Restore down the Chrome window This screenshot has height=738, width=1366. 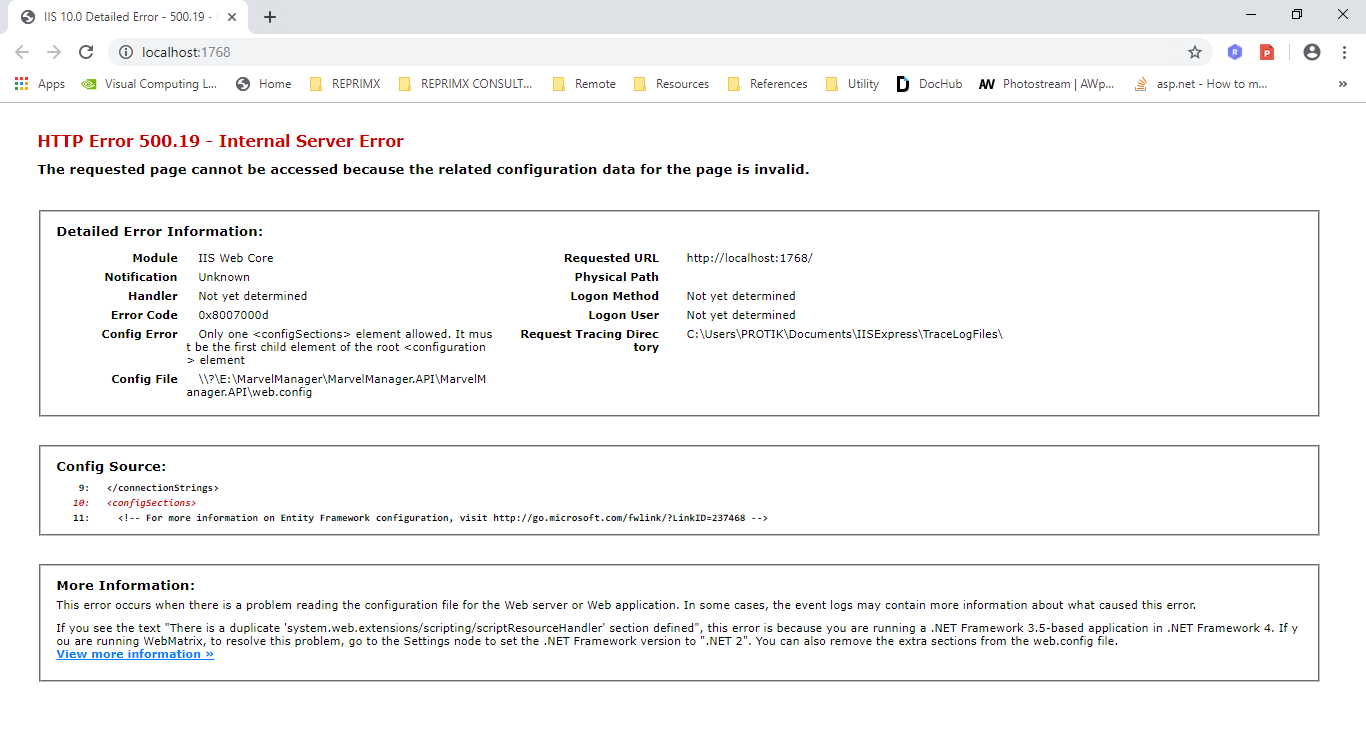click(1297, 14)
